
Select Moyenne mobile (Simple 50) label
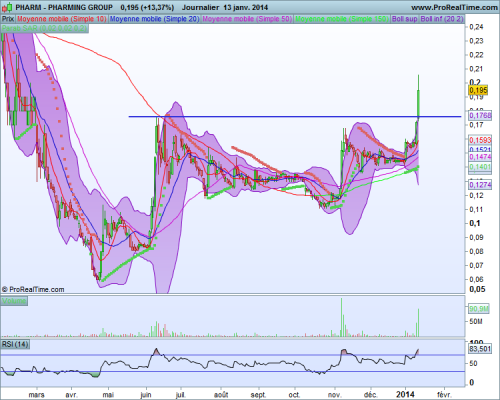247,19
